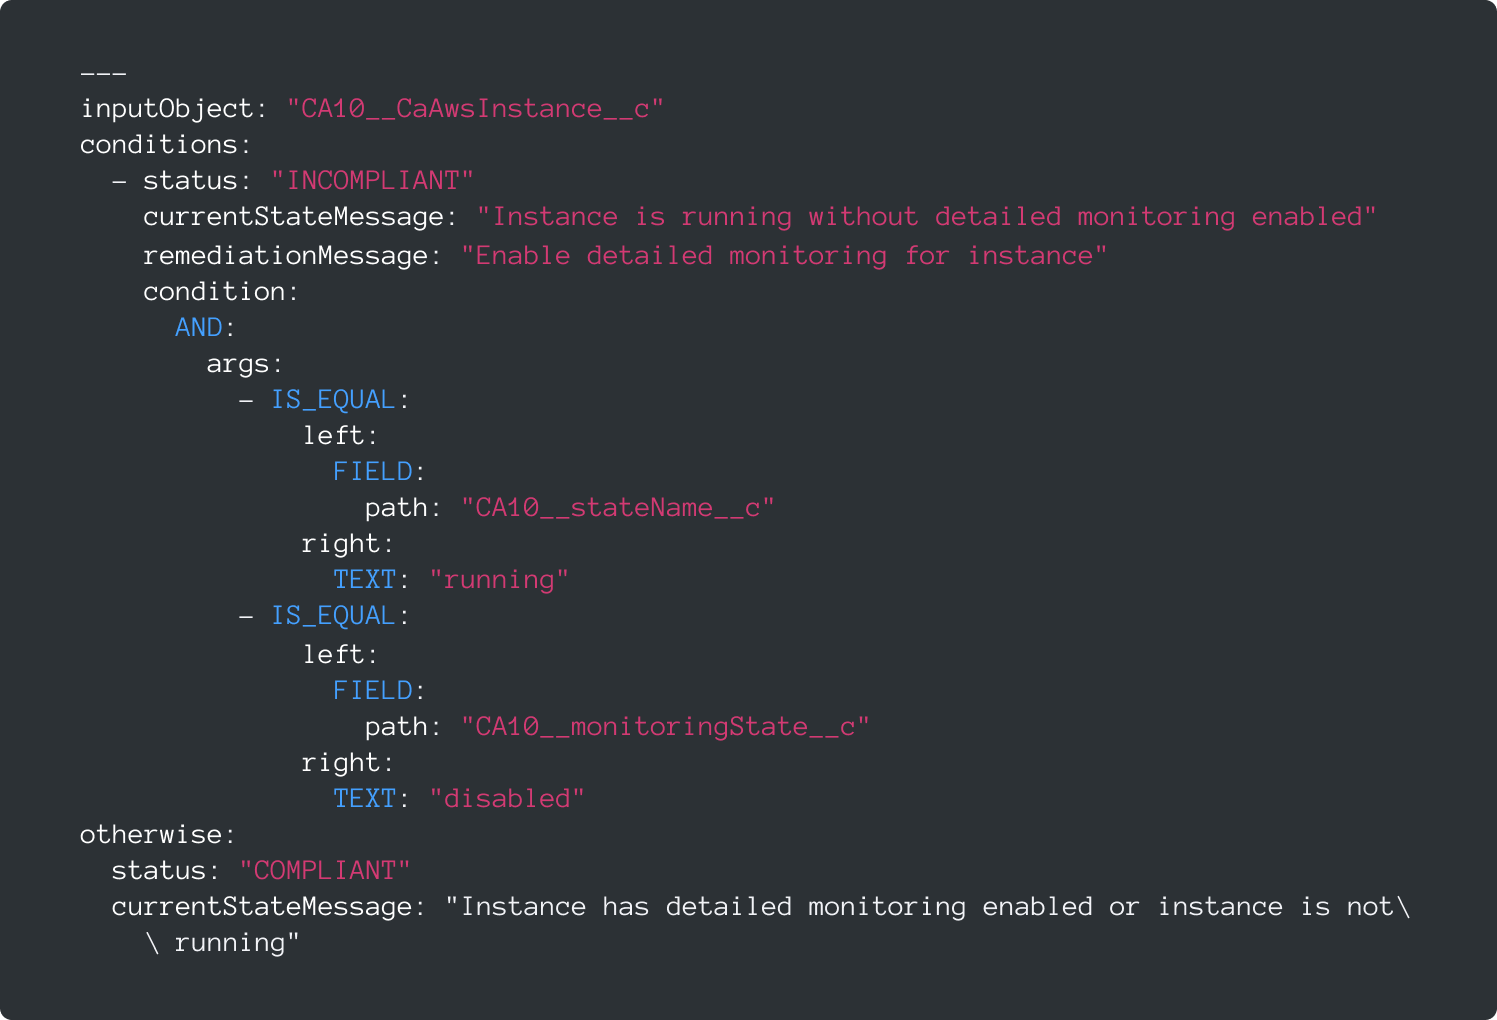Click the first IS_EQUAL keyword

(333, 400)
